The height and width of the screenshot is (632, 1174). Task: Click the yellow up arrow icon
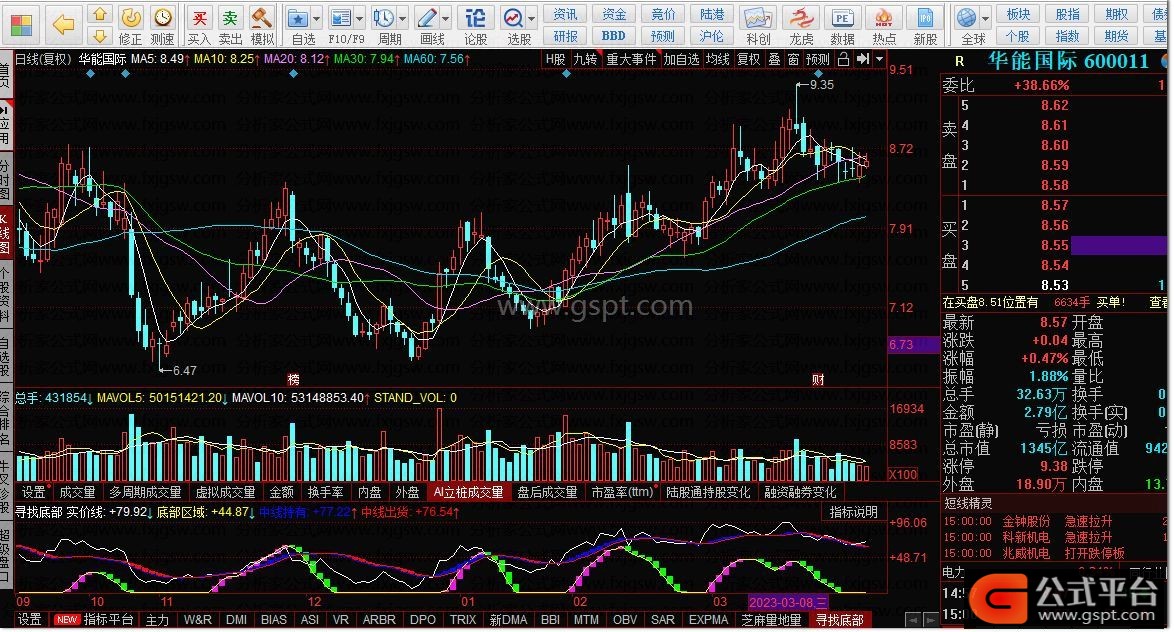click(x=100, y=15)
